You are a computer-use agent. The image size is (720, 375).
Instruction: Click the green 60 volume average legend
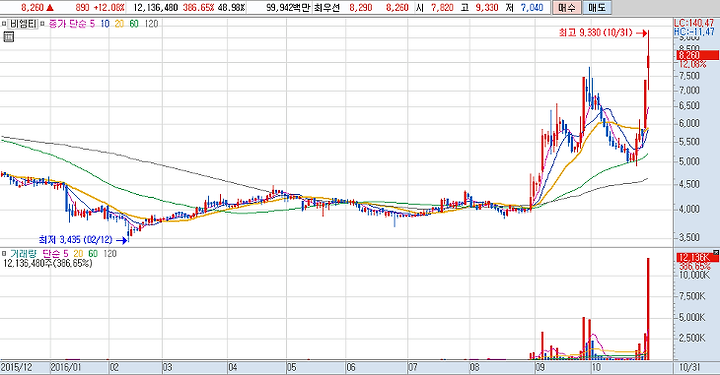pyautogui.click(x=93, y=254)
